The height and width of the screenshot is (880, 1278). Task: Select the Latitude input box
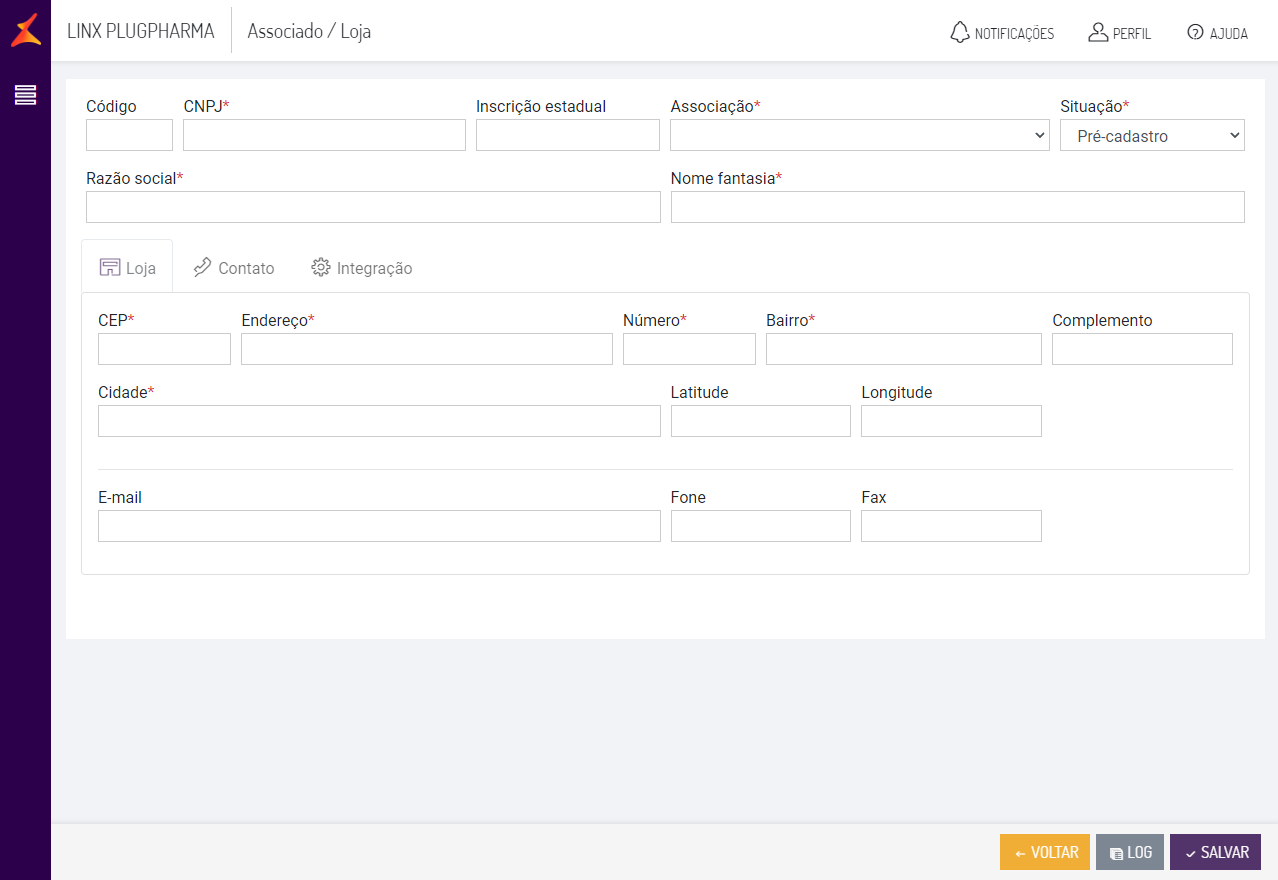[x=760, y=421]
